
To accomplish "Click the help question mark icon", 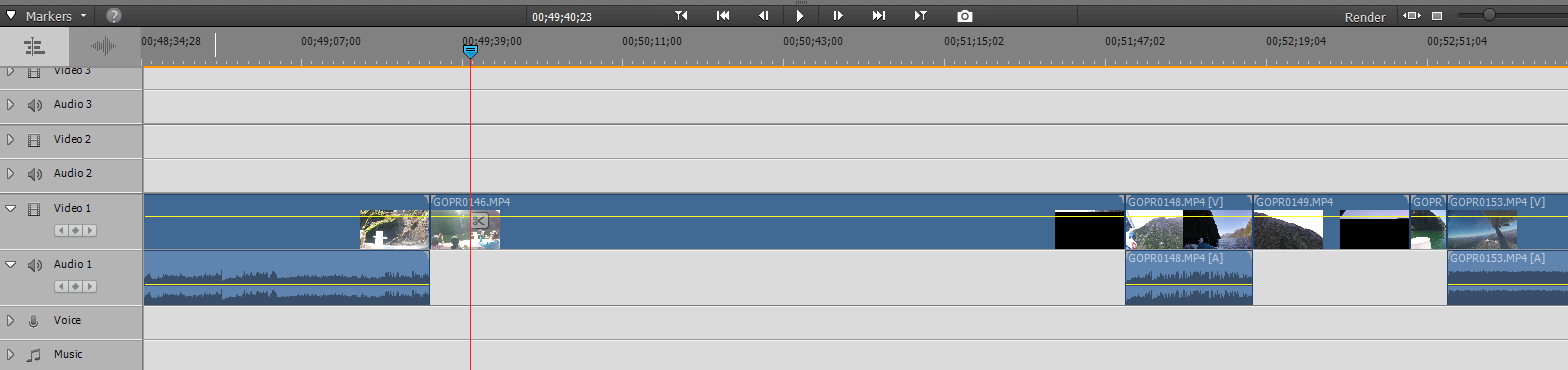I will pyautogui.click(x=114, y=16).
